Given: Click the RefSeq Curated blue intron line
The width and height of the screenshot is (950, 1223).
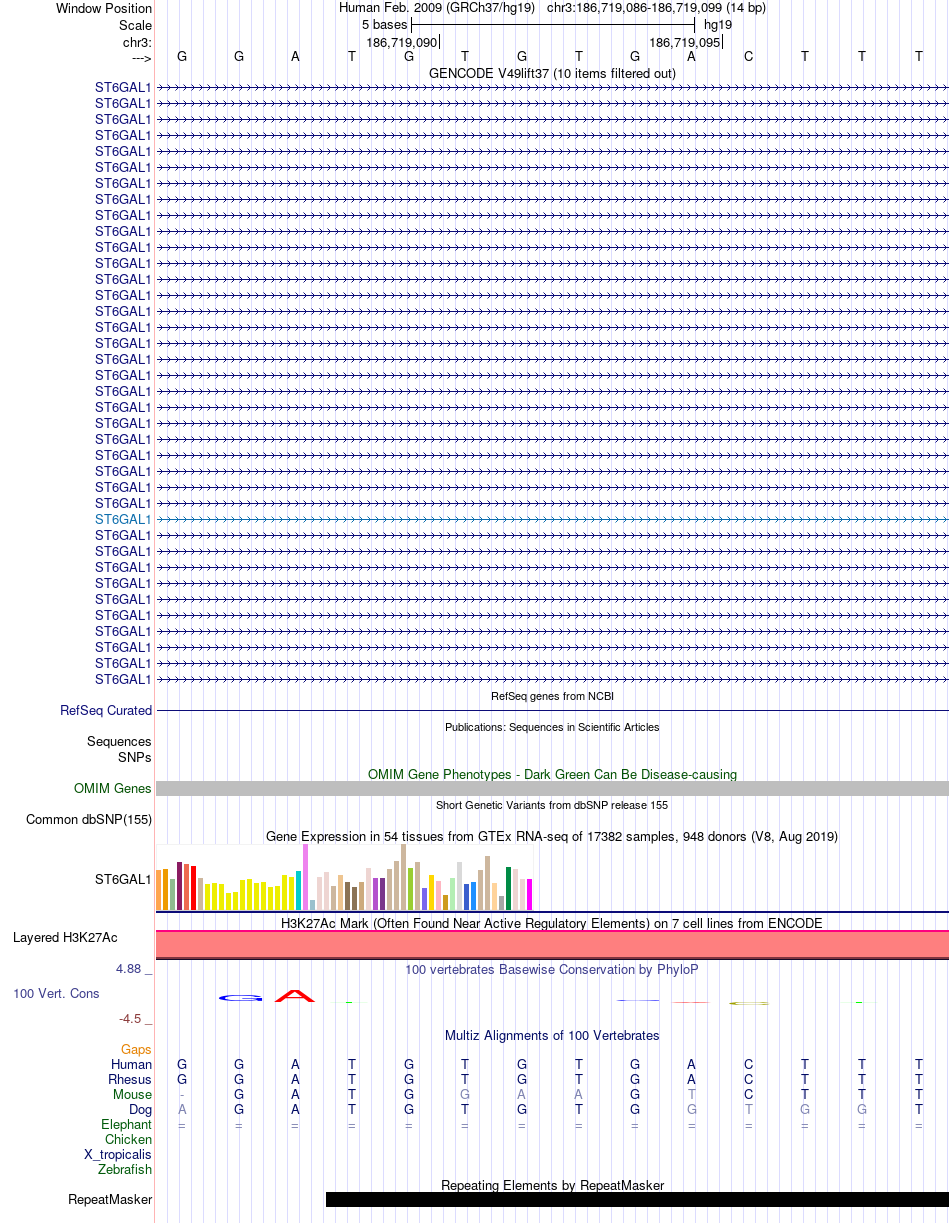Looking at the screenshot, I should [x=552, y=711].
